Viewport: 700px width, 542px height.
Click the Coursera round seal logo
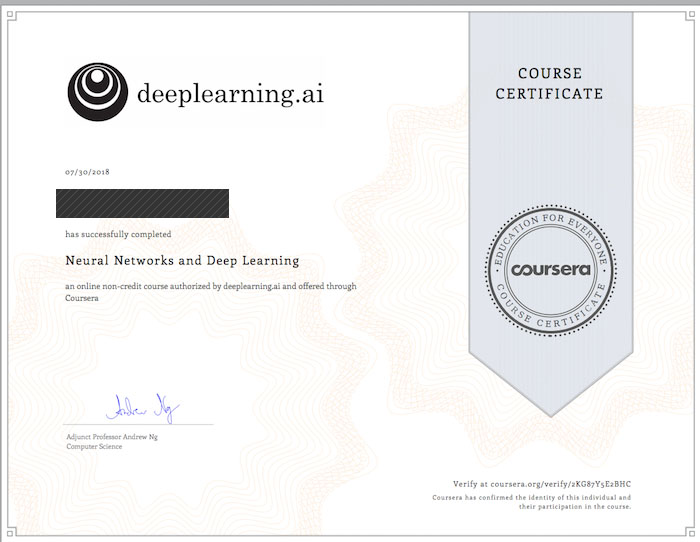point(550,270)
